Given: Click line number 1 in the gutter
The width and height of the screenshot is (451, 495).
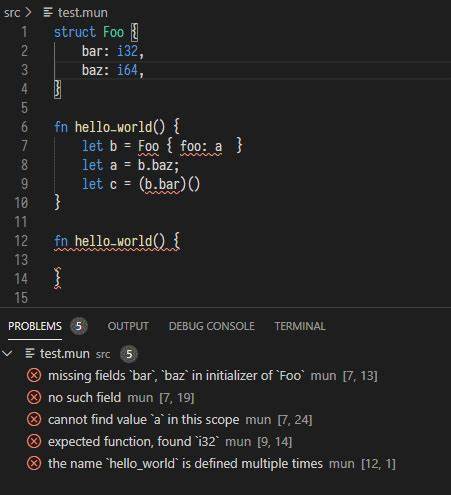Looking at the screenshot, I should tap(24, 32).
